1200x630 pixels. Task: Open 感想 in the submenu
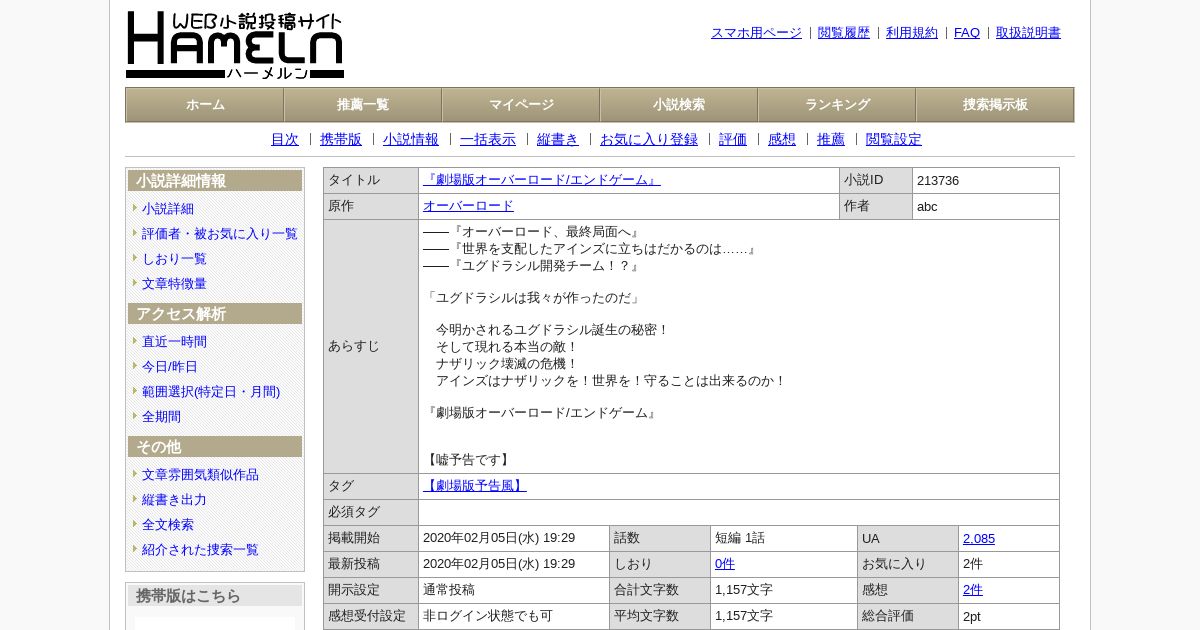[x=782, y=140]
